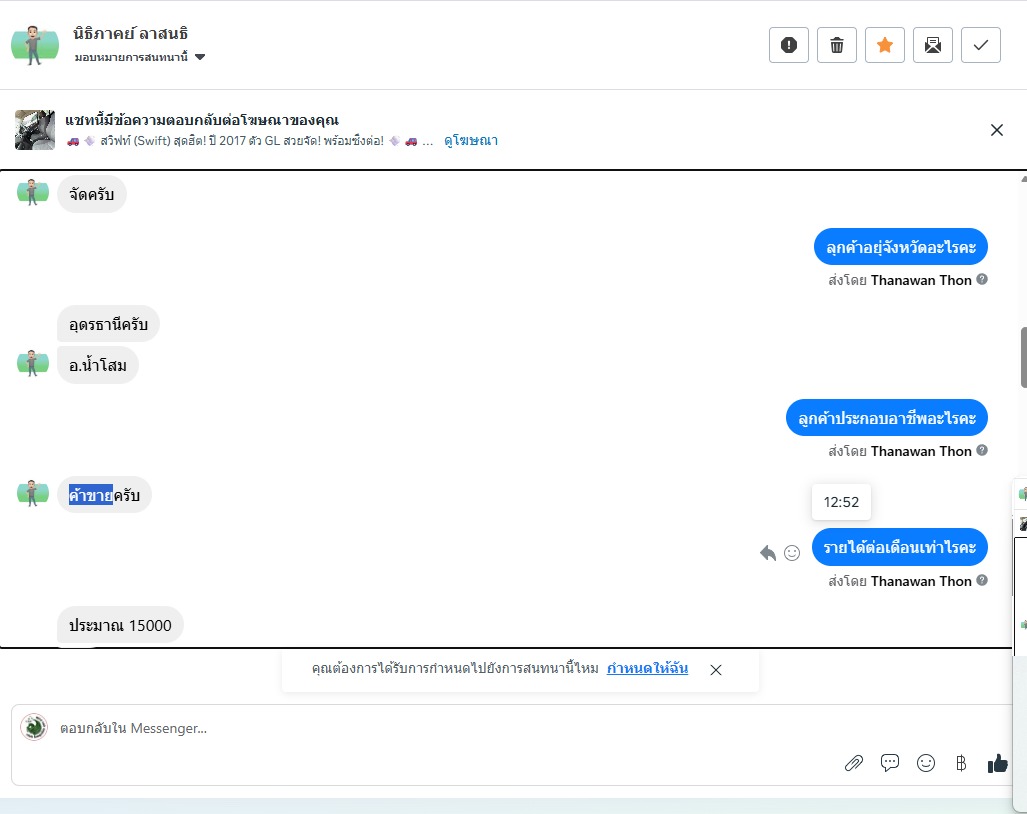Click the ดูโฆษณา link
The height and width of the screenshot is (814, 1027).
pyautogui.click(x=471, y=141)
